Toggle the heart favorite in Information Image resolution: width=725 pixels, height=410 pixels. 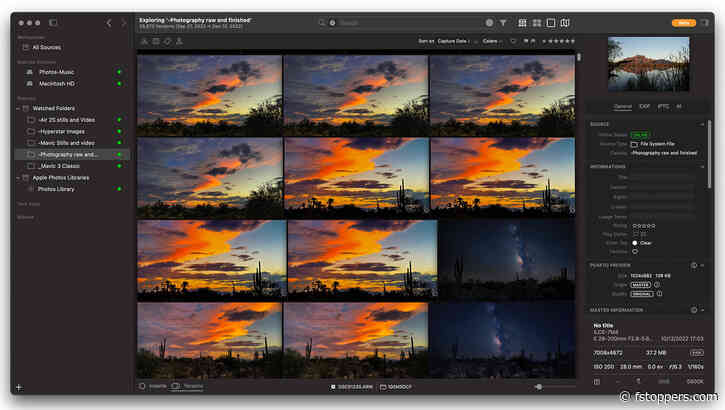click(x=635, y=252)
